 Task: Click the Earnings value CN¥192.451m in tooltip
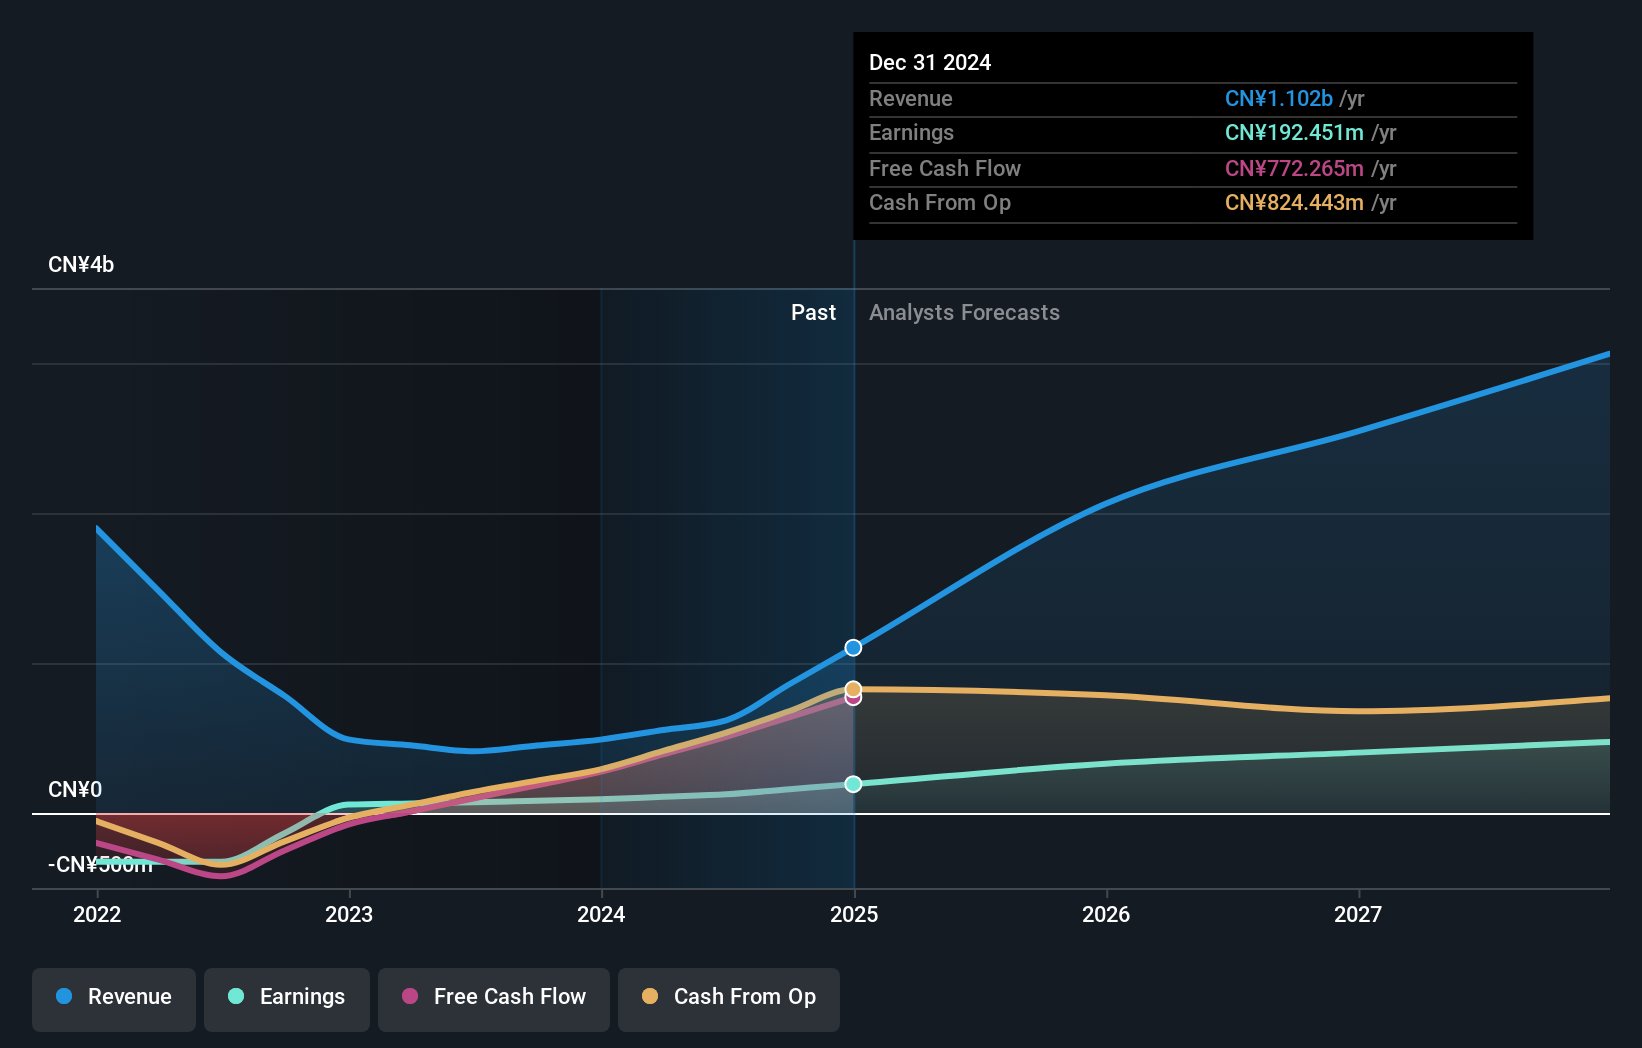coord(1294,132)
